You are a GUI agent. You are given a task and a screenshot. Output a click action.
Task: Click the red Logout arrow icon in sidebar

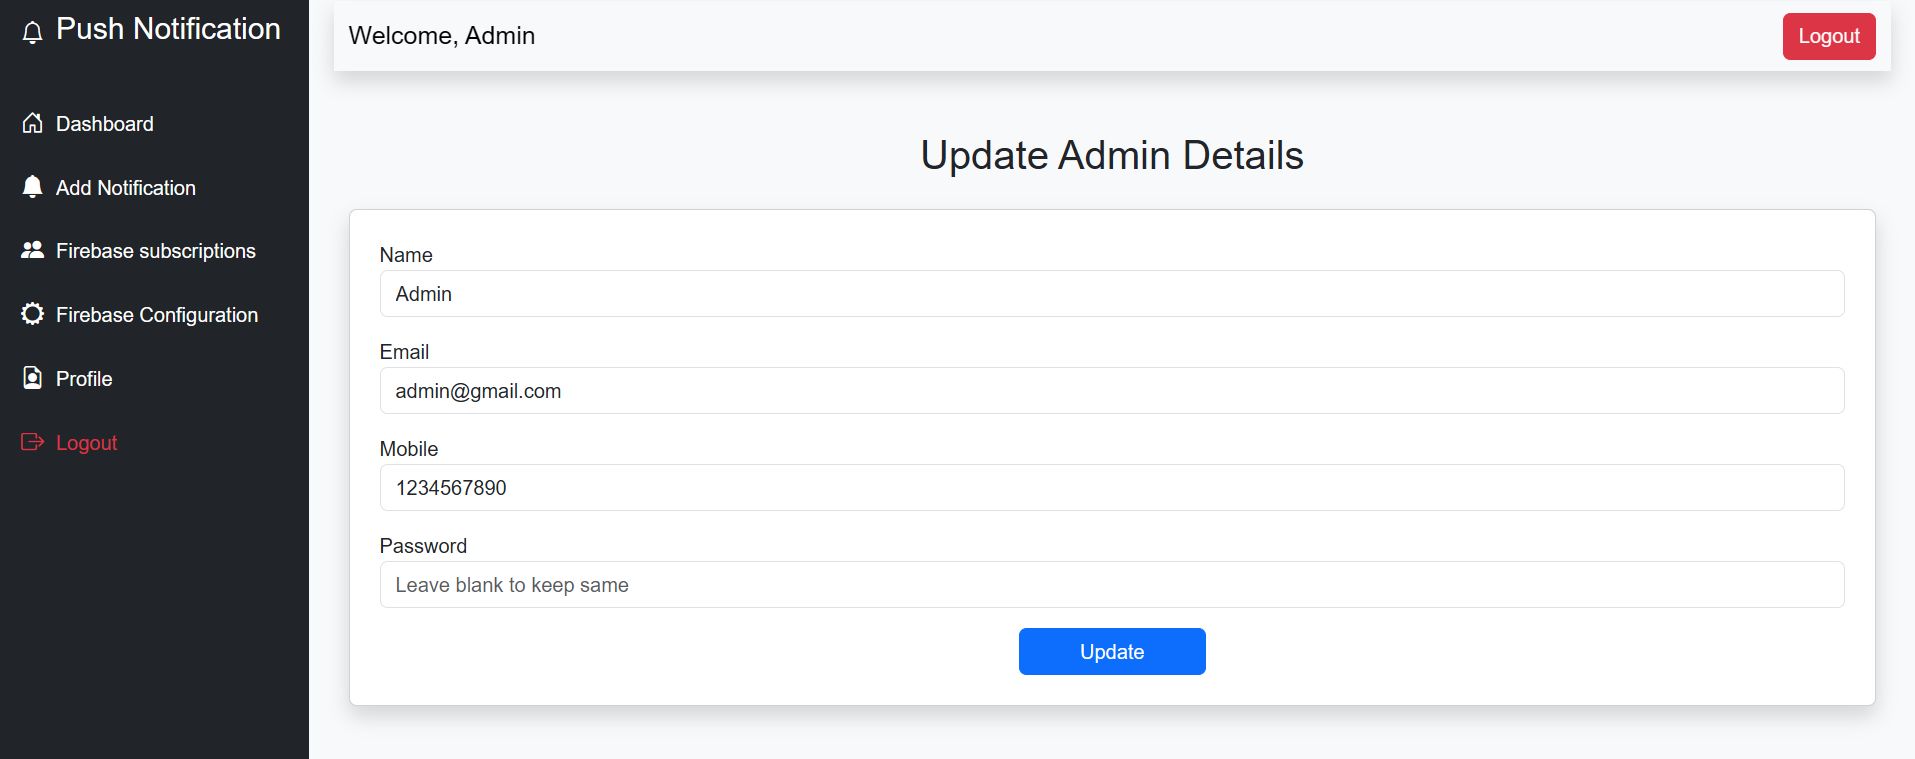pos(32,442)
